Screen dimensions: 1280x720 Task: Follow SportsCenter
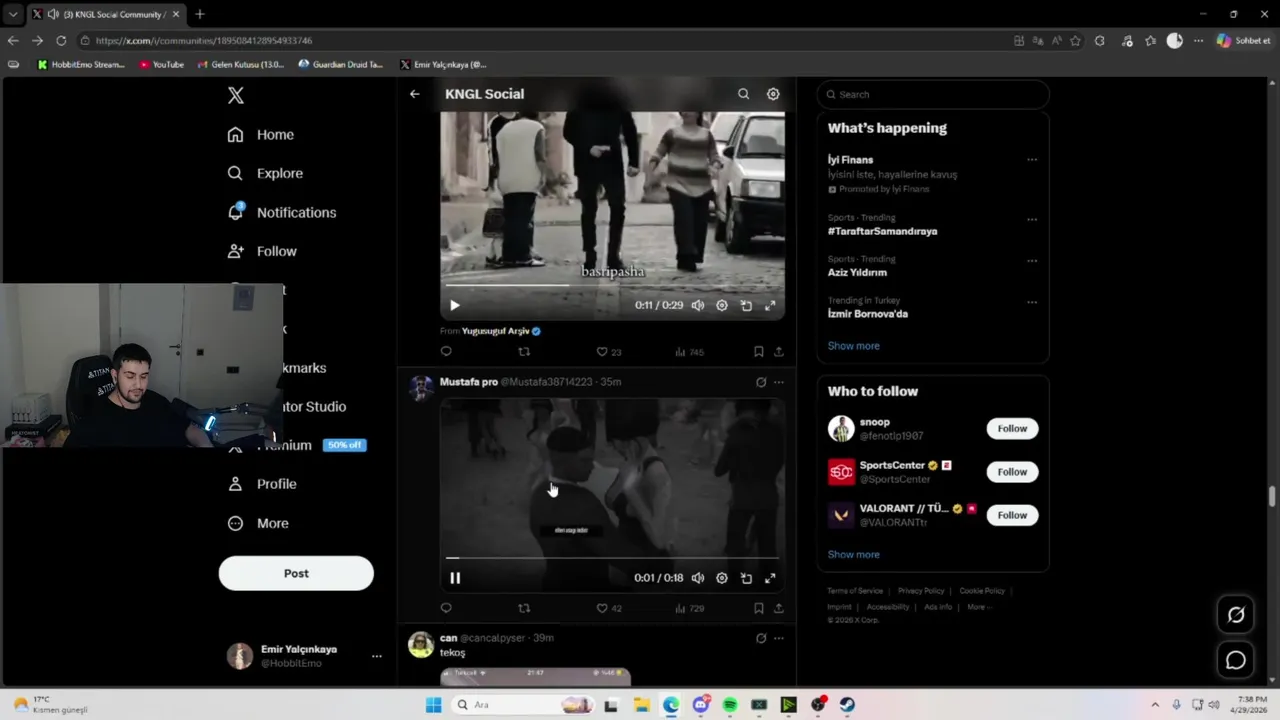pos(1012,472)
